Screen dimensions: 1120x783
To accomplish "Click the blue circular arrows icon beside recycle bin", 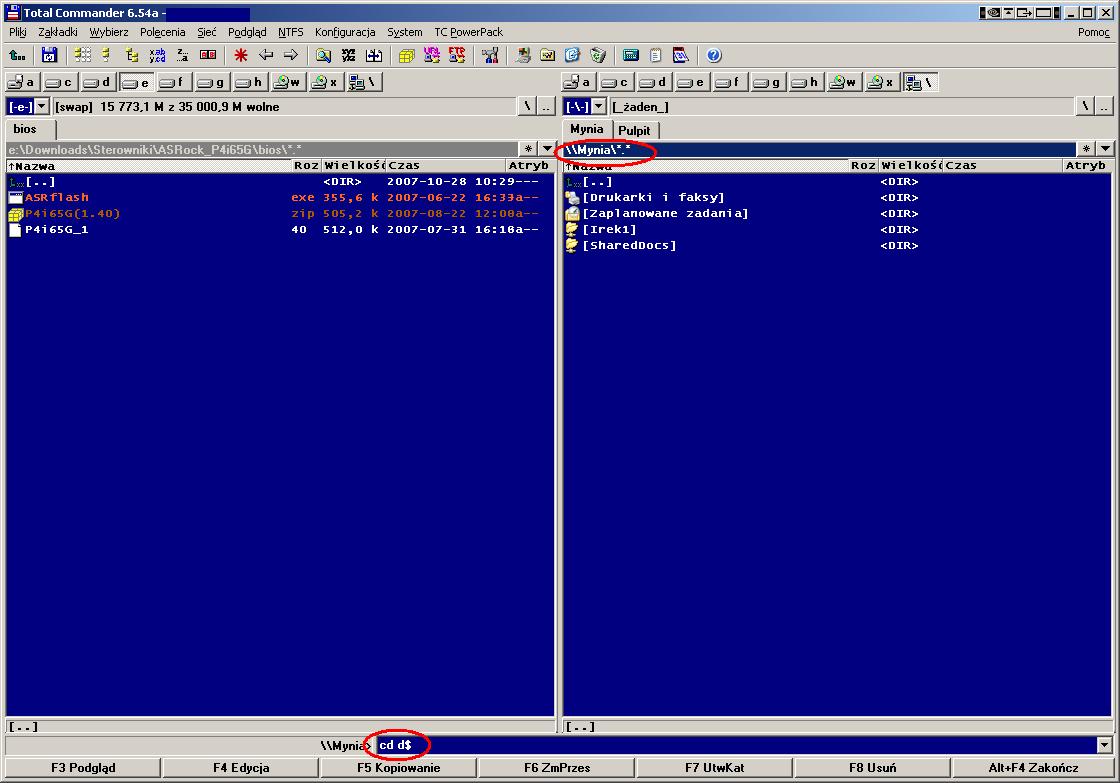I will [x=573, y=55].
